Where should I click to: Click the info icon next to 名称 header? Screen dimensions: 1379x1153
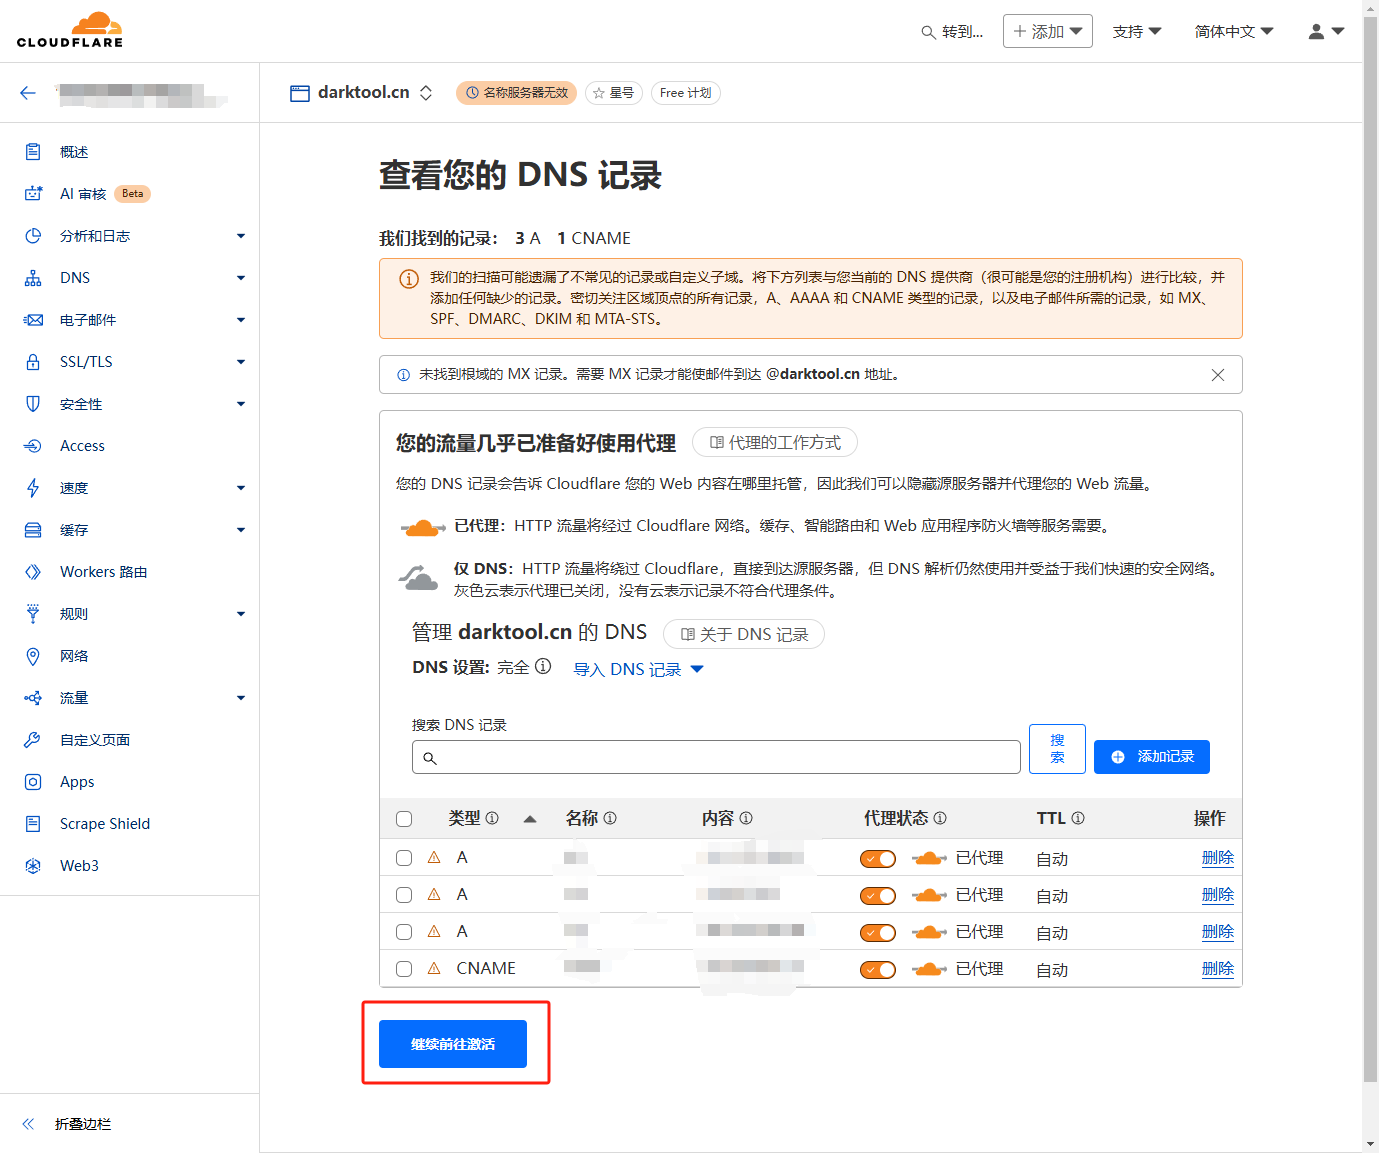610,818
